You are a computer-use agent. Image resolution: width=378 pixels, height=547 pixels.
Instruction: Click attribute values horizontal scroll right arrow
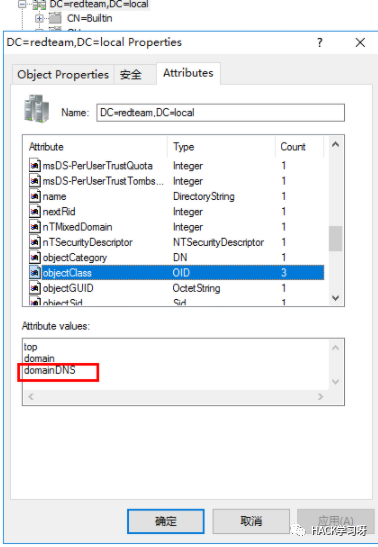coord(320,397)
